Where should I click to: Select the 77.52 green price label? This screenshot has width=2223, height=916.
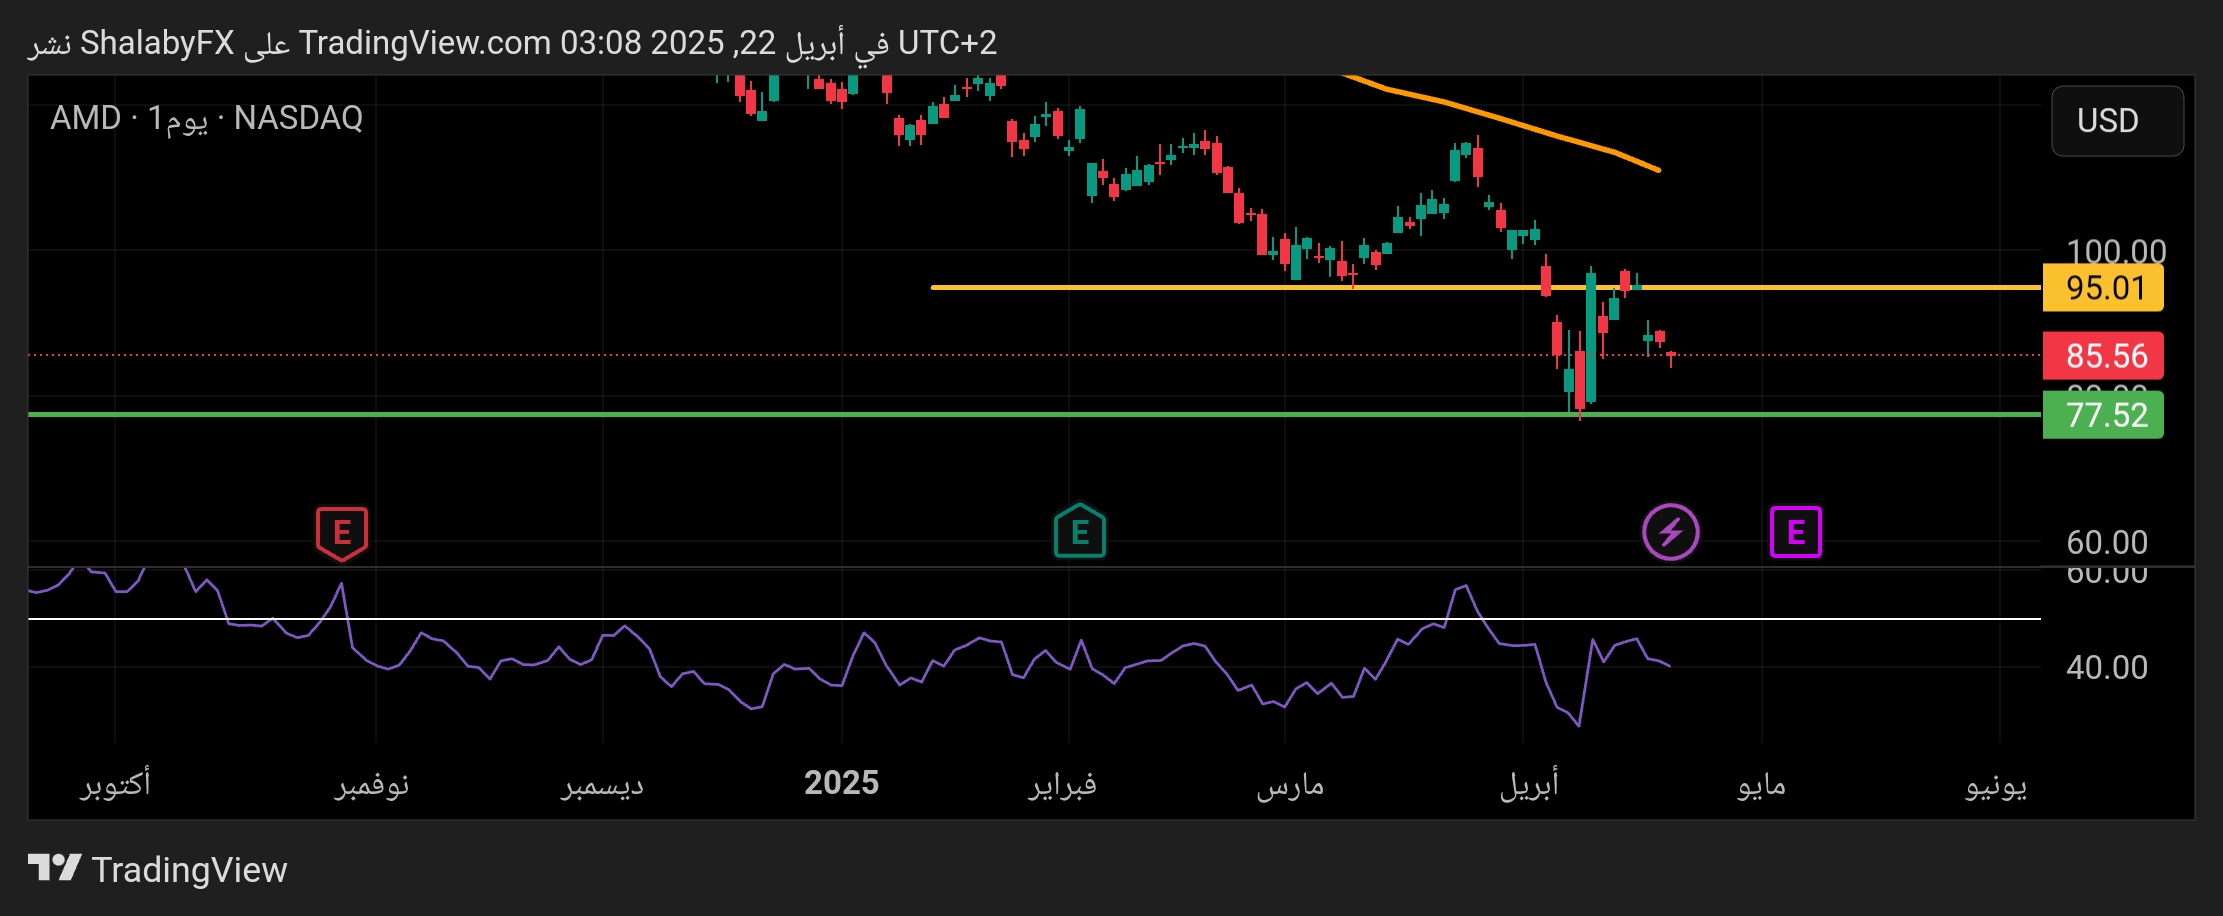point(2103,415)
